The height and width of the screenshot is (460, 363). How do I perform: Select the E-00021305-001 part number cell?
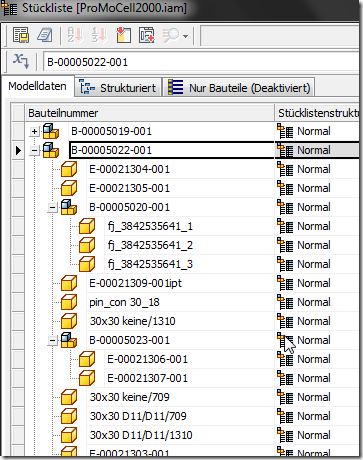coord(180,188)
